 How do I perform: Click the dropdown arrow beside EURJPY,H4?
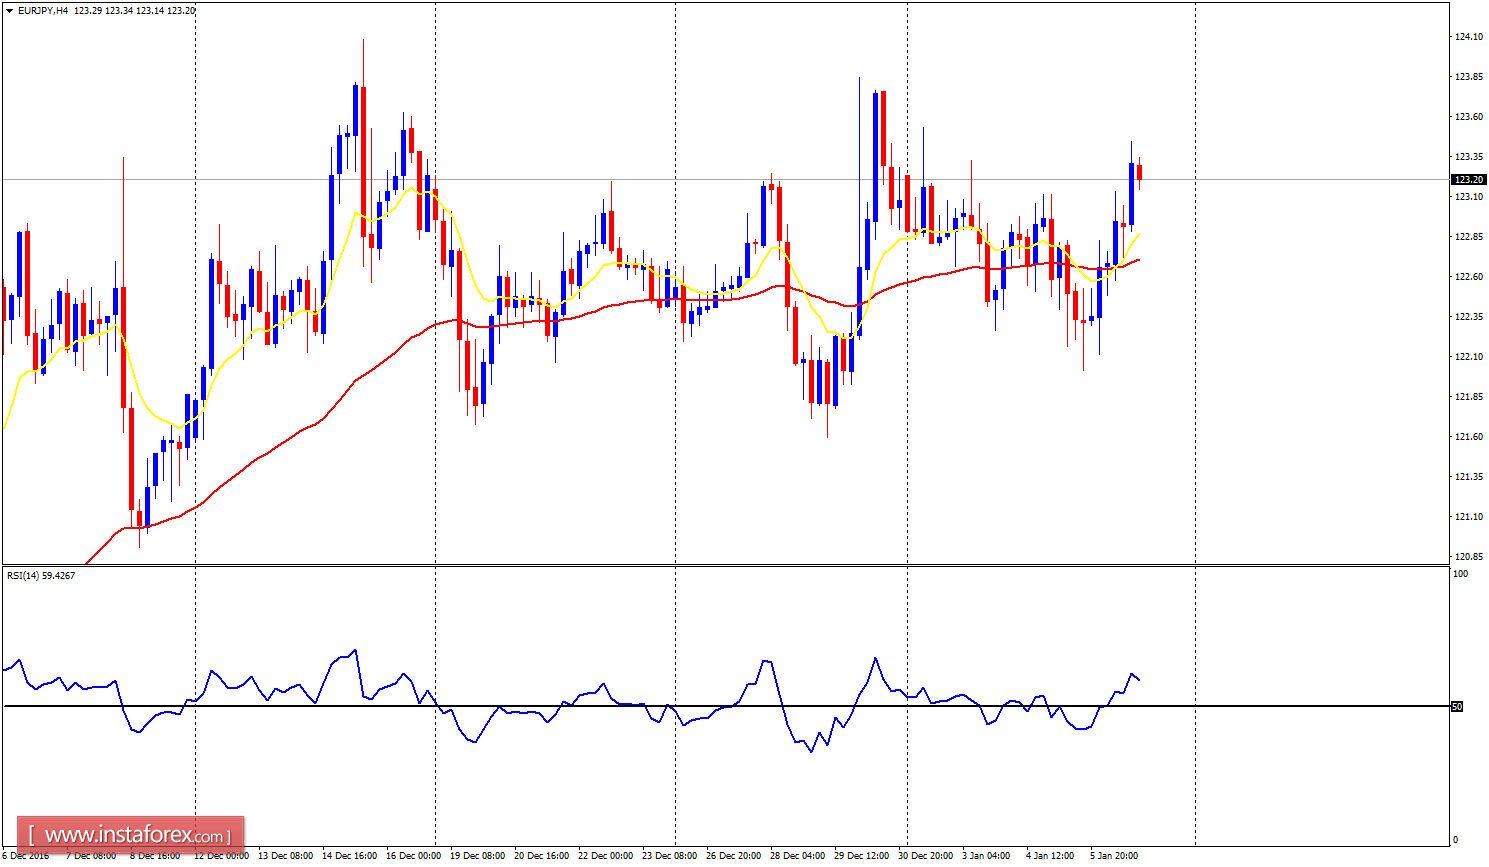coord(9,10)
